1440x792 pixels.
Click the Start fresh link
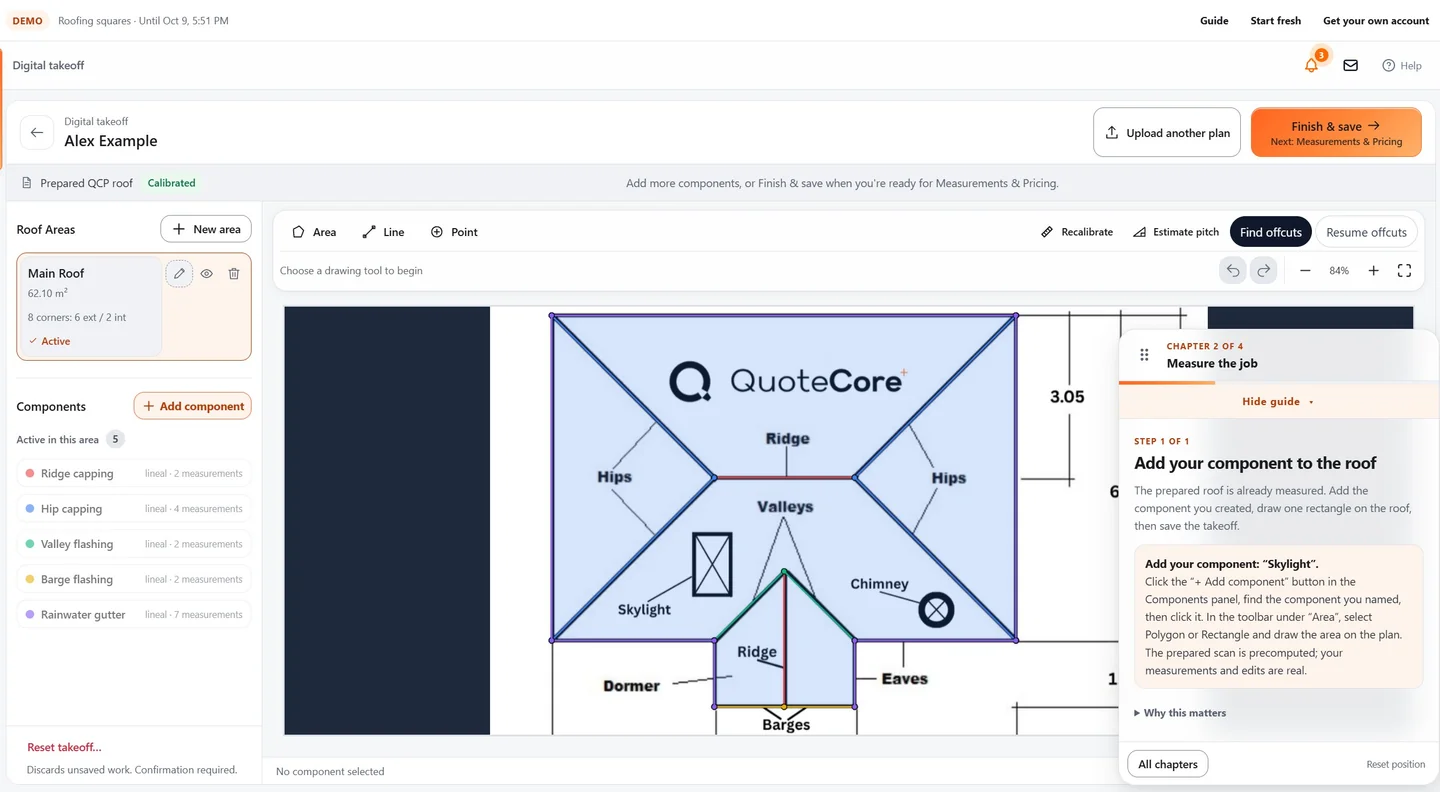pos(1276,20)
